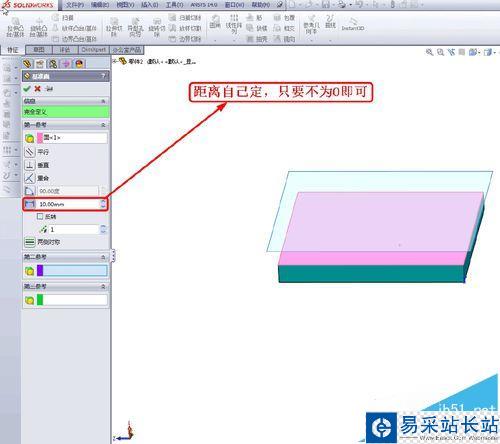Open the Insert (插入) menu

click(149, 5)
